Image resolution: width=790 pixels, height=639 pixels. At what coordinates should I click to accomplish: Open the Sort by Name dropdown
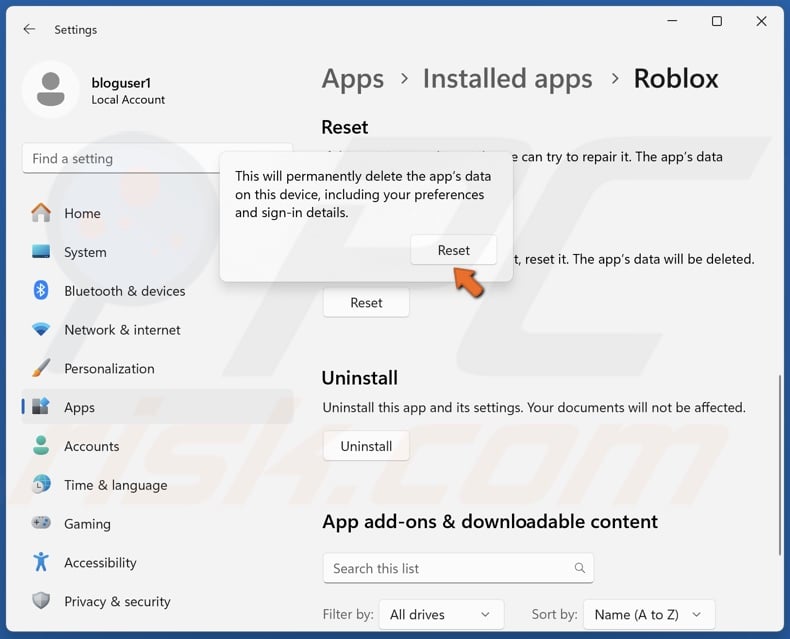click(x=648, y=614)
